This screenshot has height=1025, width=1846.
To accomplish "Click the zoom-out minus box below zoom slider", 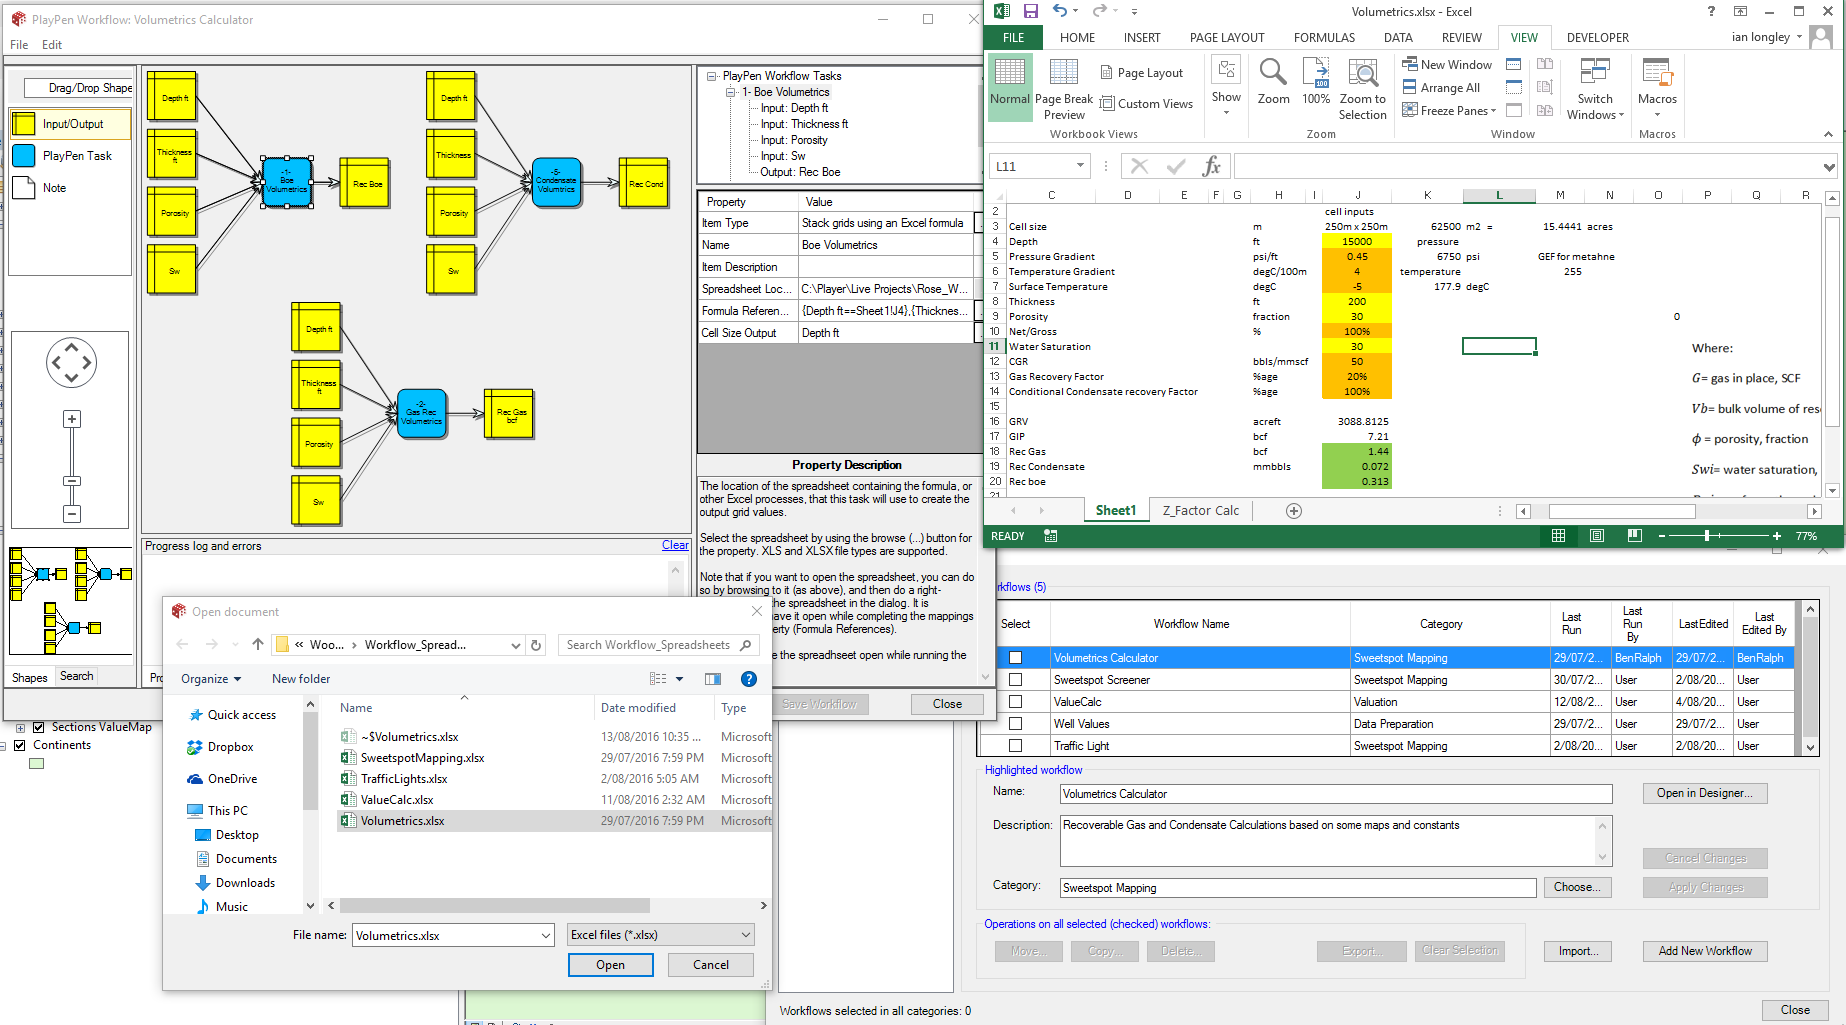I will coord(72,514).
